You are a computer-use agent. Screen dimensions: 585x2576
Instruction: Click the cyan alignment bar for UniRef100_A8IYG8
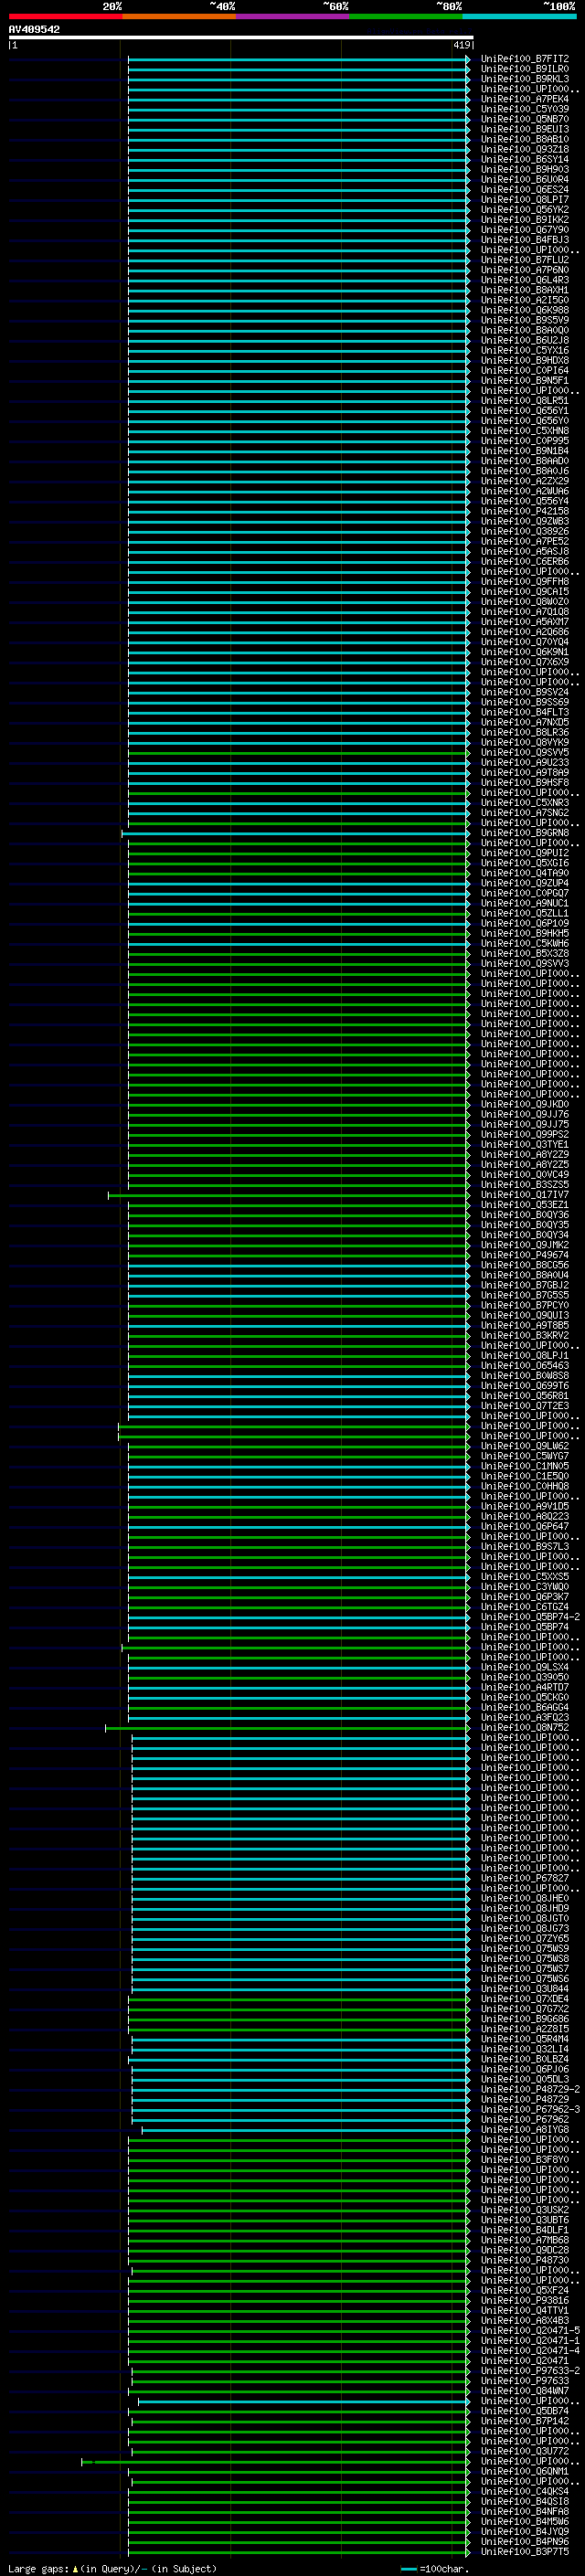pos(305,2129)
